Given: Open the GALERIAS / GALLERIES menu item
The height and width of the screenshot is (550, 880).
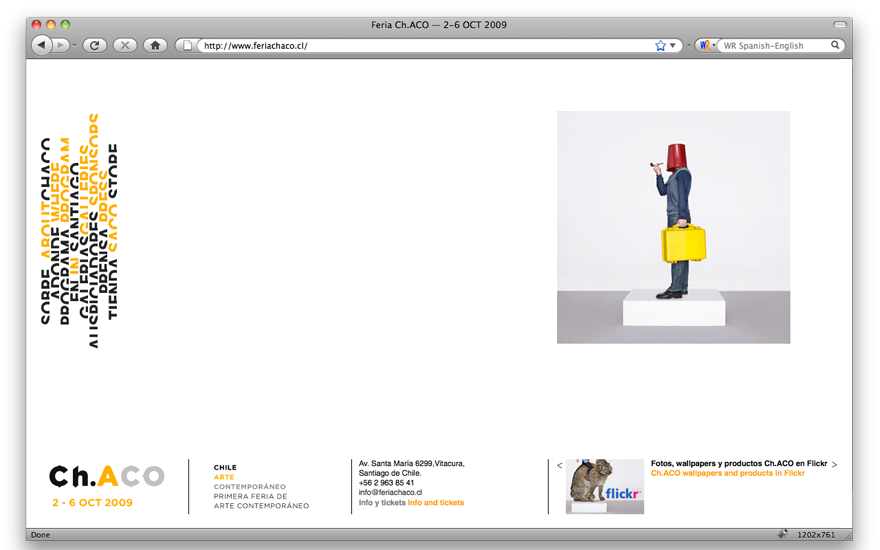Looking at the screenshot, I should point(84,231).
